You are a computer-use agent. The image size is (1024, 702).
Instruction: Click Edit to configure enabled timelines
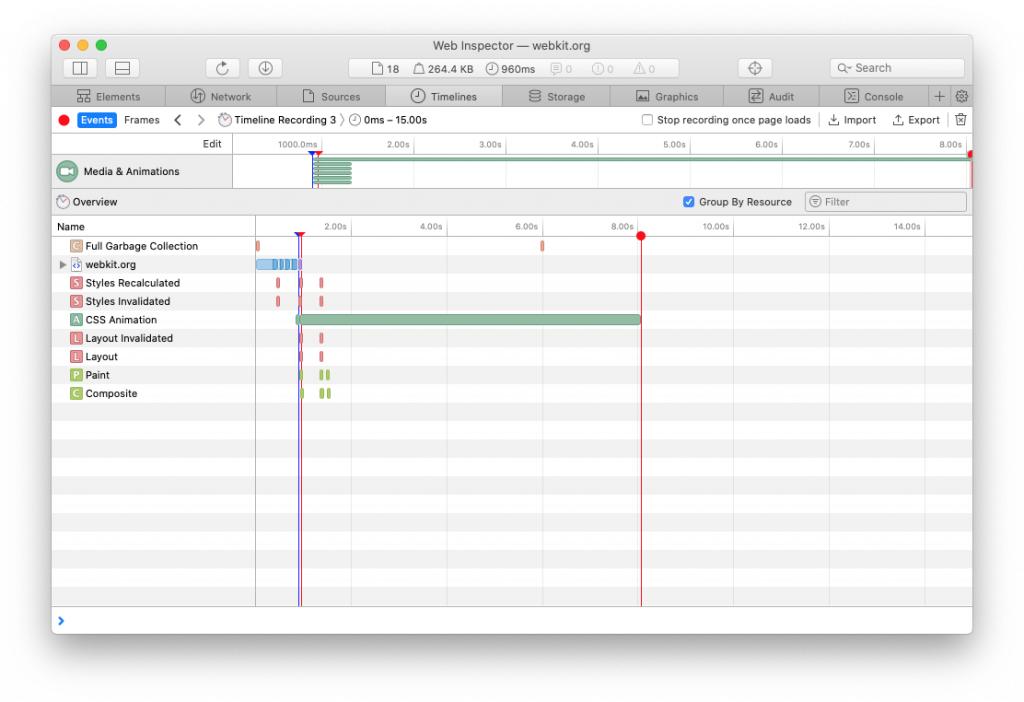211,143
